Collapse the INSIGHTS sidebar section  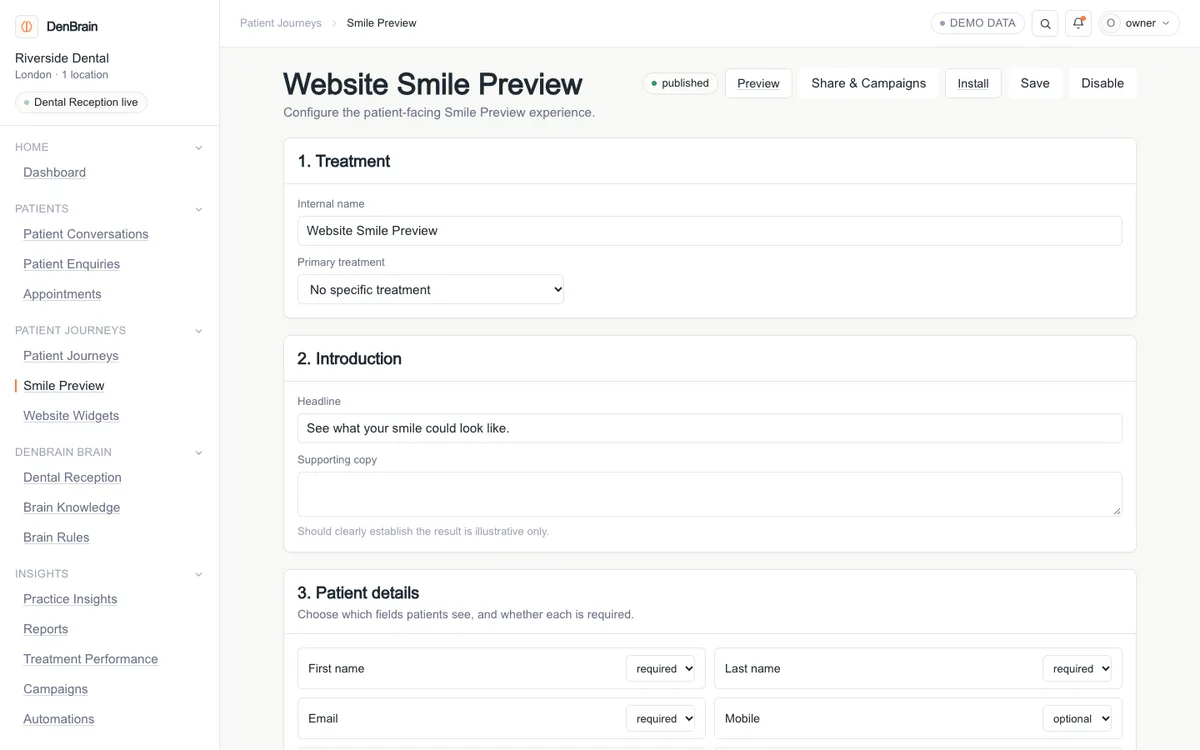pos(198,575)
